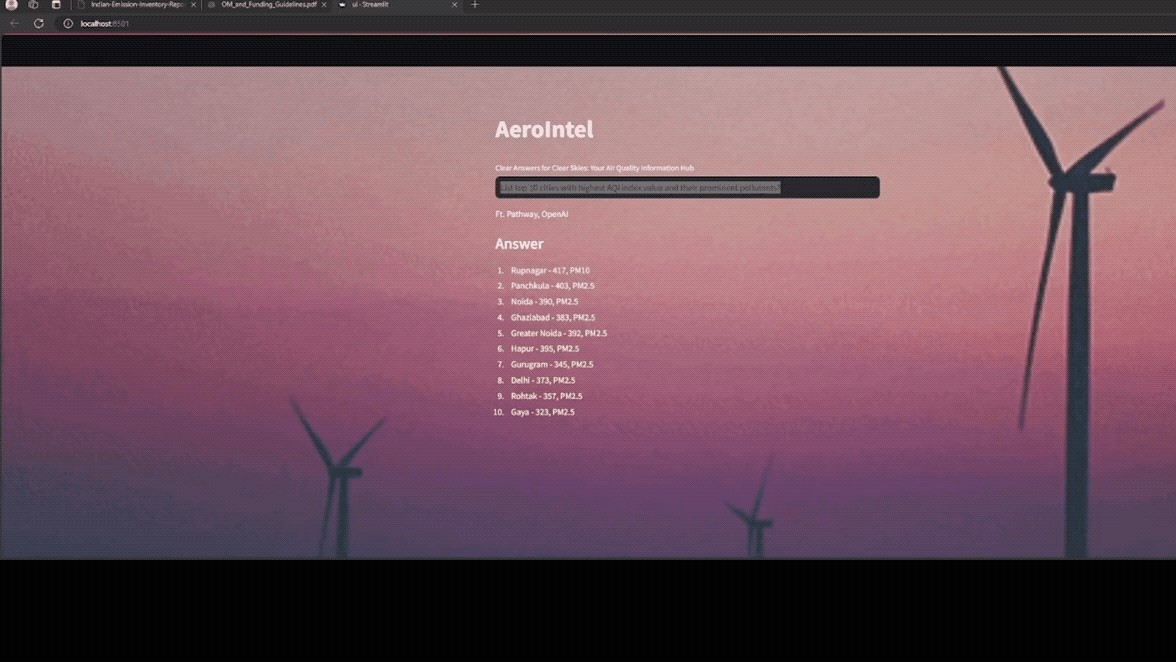Screen dimensions: 1176x662
Task: Open a new browser tab
Action: coord(475,5)
